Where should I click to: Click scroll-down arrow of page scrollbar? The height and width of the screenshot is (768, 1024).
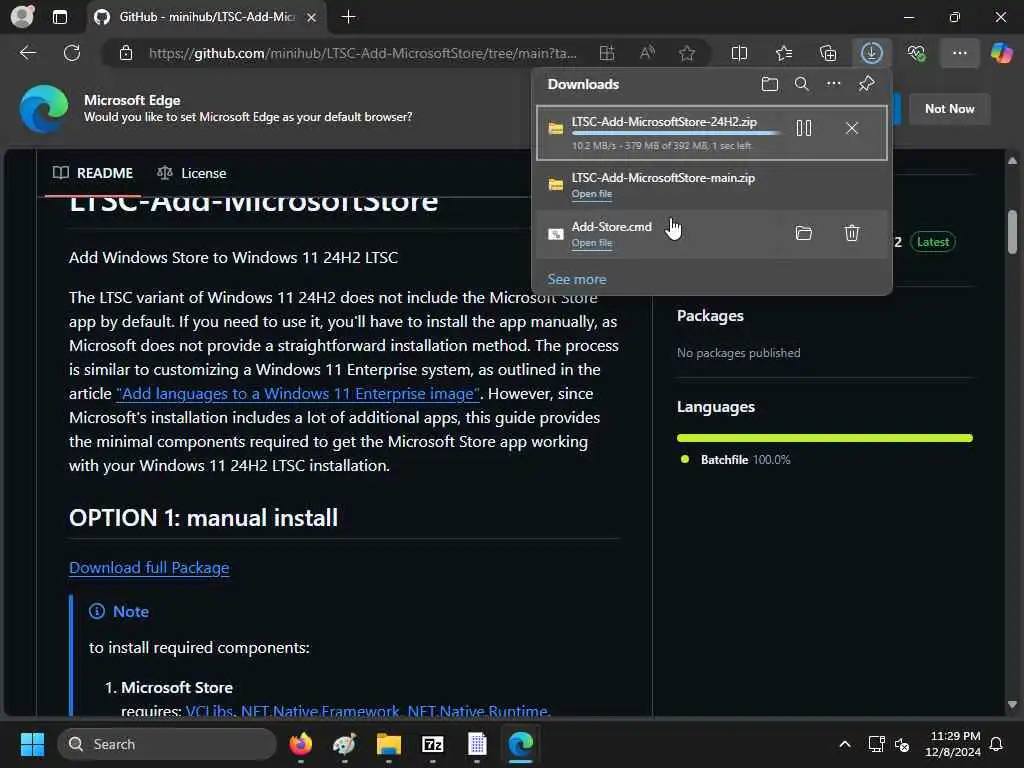[x=1012, y=705]
